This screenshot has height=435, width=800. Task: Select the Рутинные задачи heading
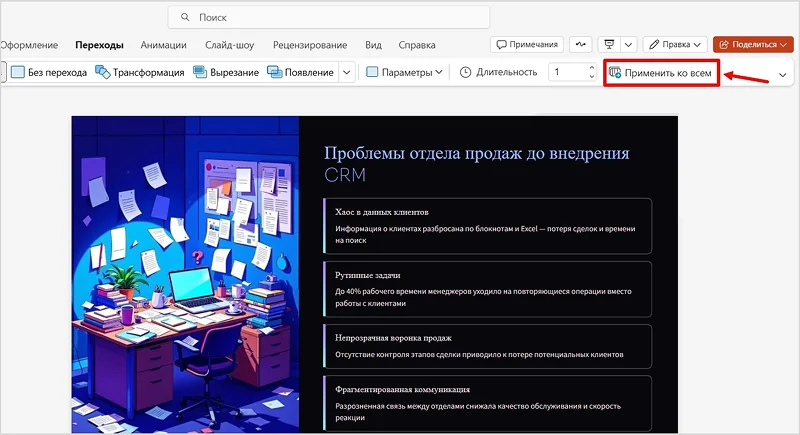(x=367, y=275)
